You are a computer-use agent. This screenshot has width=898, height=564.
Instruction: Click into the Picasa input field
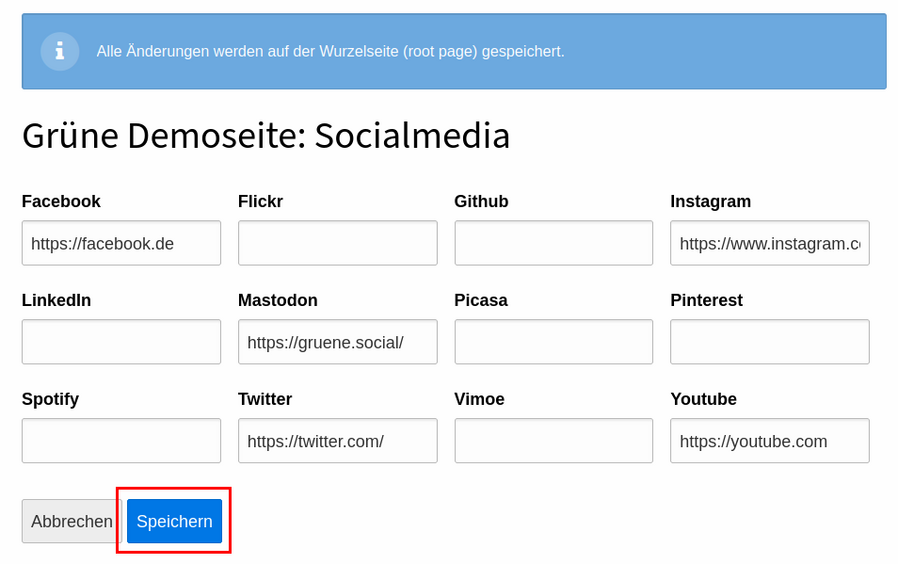(x=554, y=342)
